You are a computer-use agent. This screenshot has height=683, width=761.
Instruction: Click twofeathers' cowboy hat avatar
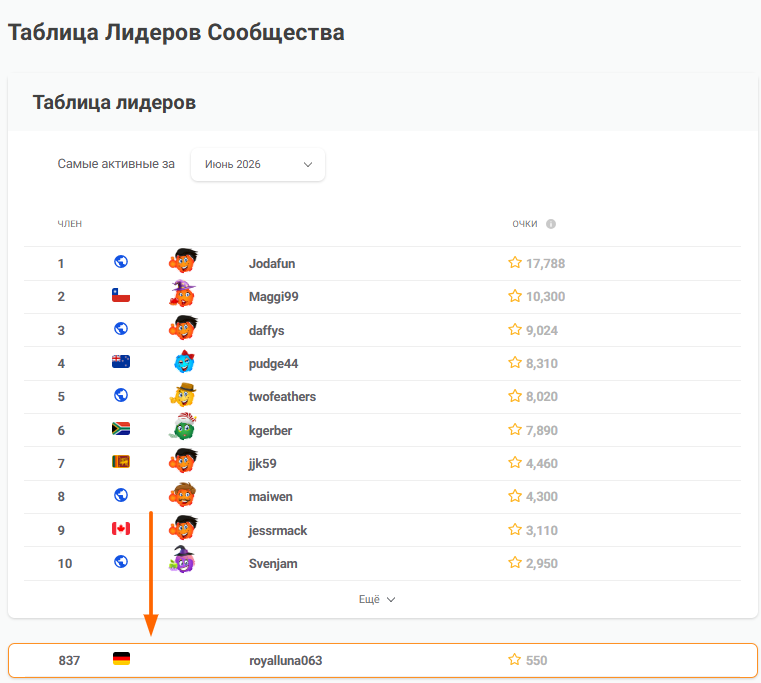[x=182, y=395]
